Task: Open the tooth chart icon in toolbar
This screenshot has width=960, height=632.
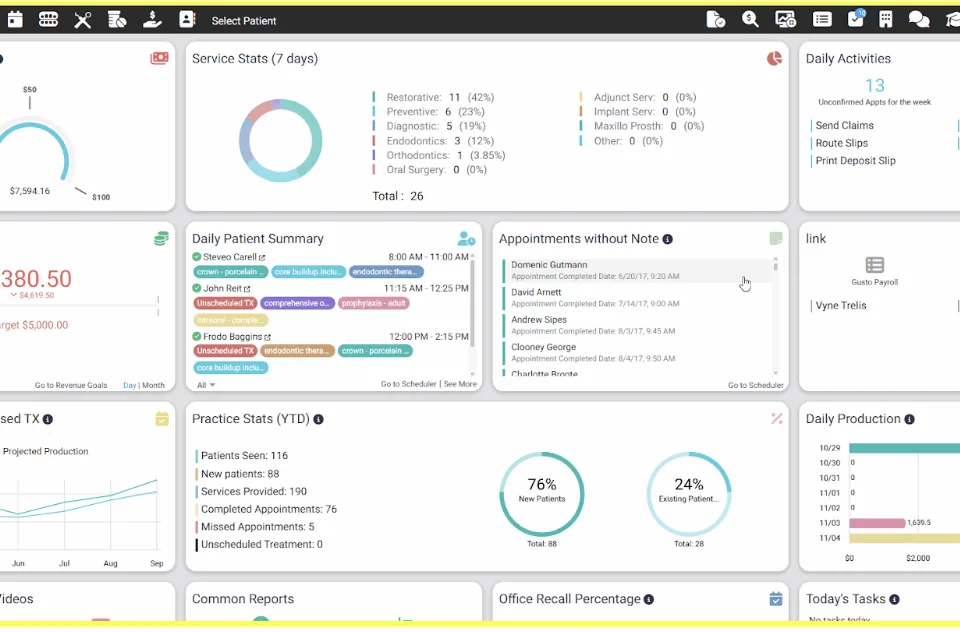Action: tap(48, 20)
